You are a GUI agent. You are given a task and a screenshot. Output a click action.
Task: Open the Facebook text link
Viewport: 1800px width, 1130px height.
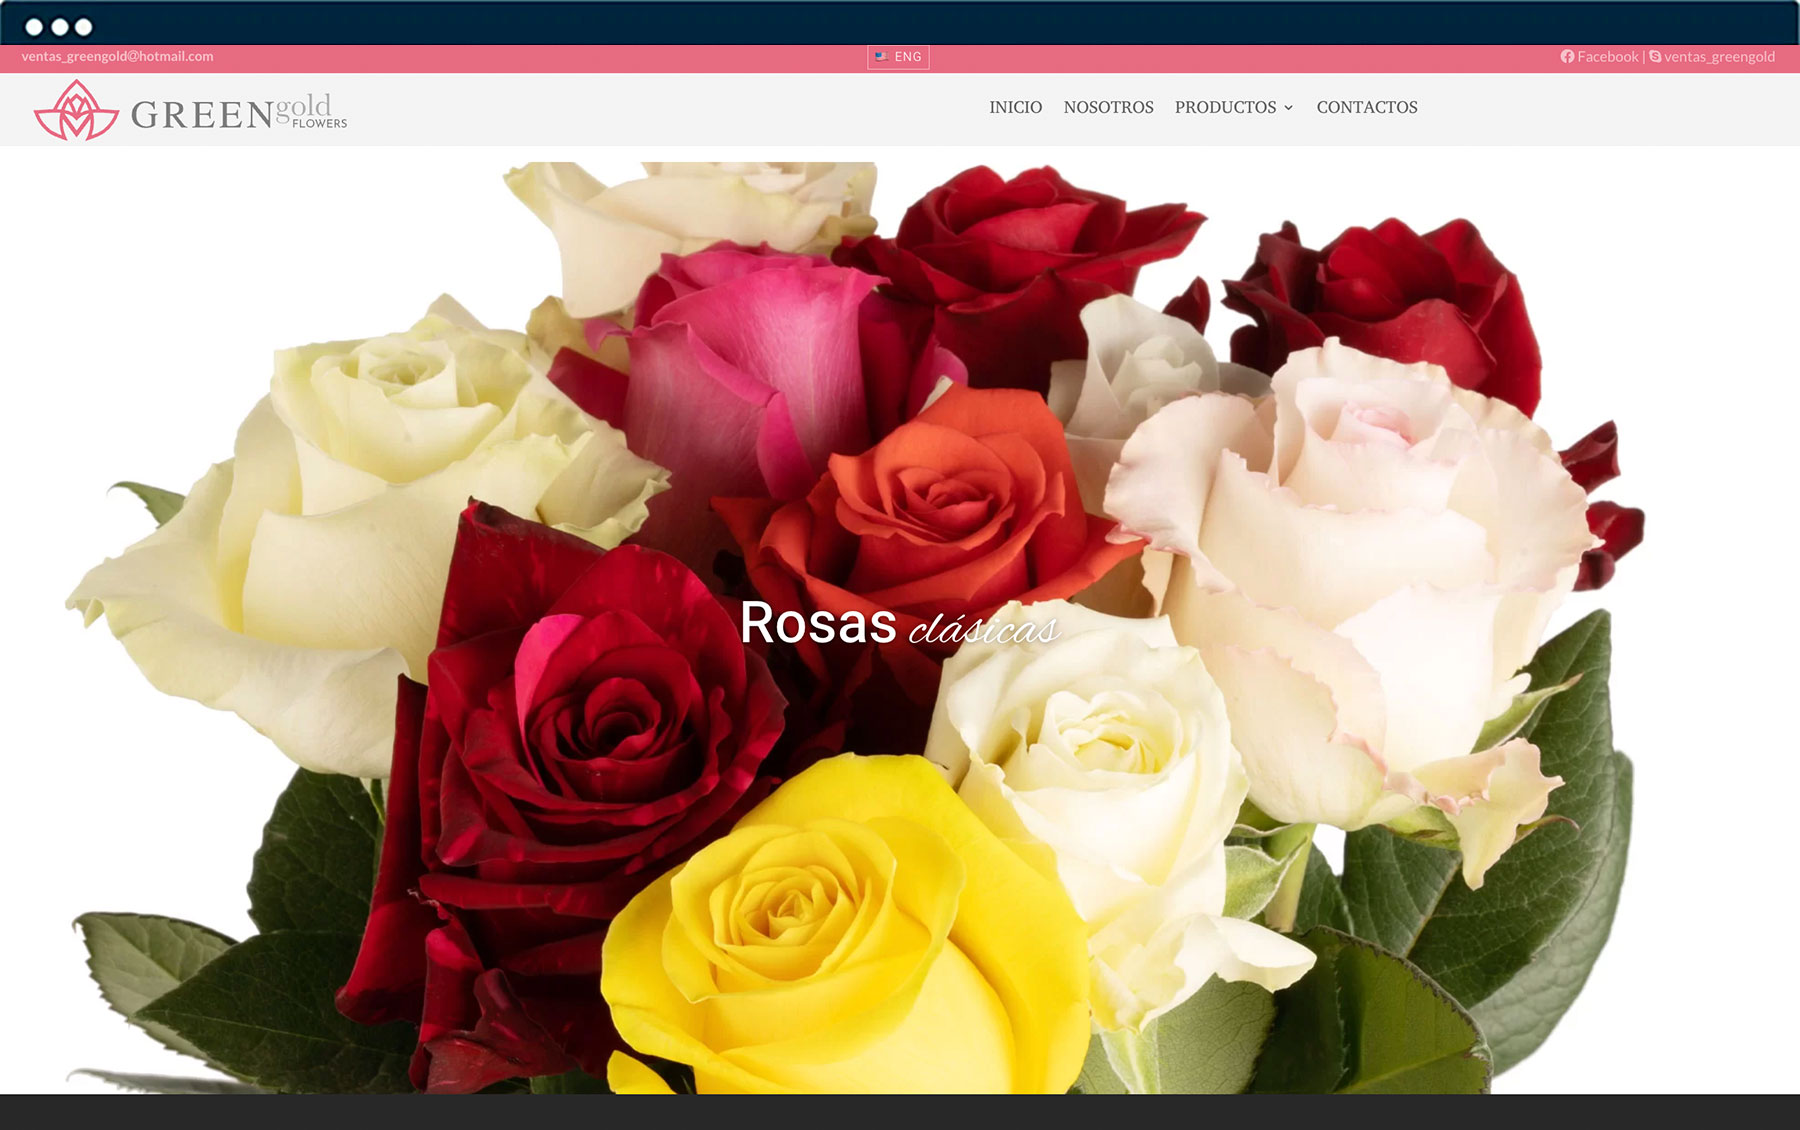[x=1607, y=57]
